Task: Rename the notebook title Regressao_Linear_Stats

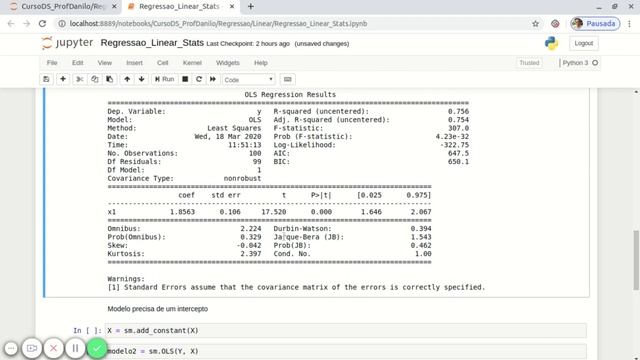Action: pos(152,43)
